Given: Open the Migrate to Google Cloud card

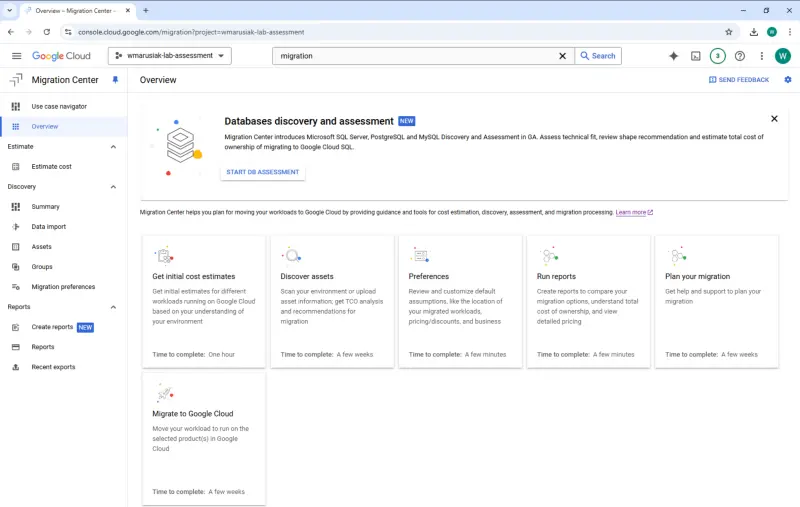Looking at the screenshot, I should [204, 439].
